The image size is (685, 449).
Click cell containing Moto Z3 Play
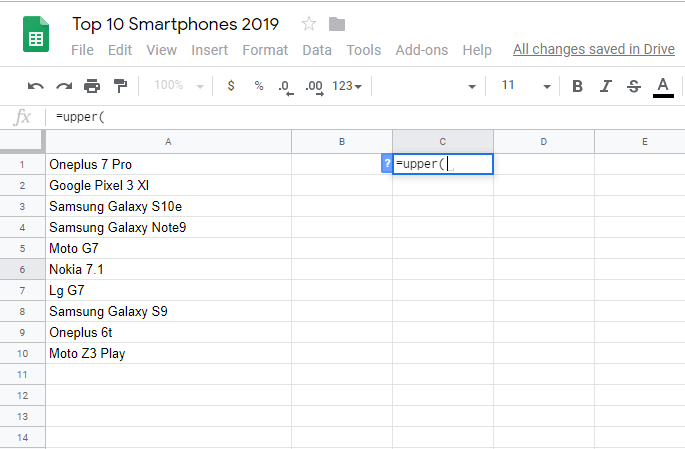[168, 353]
